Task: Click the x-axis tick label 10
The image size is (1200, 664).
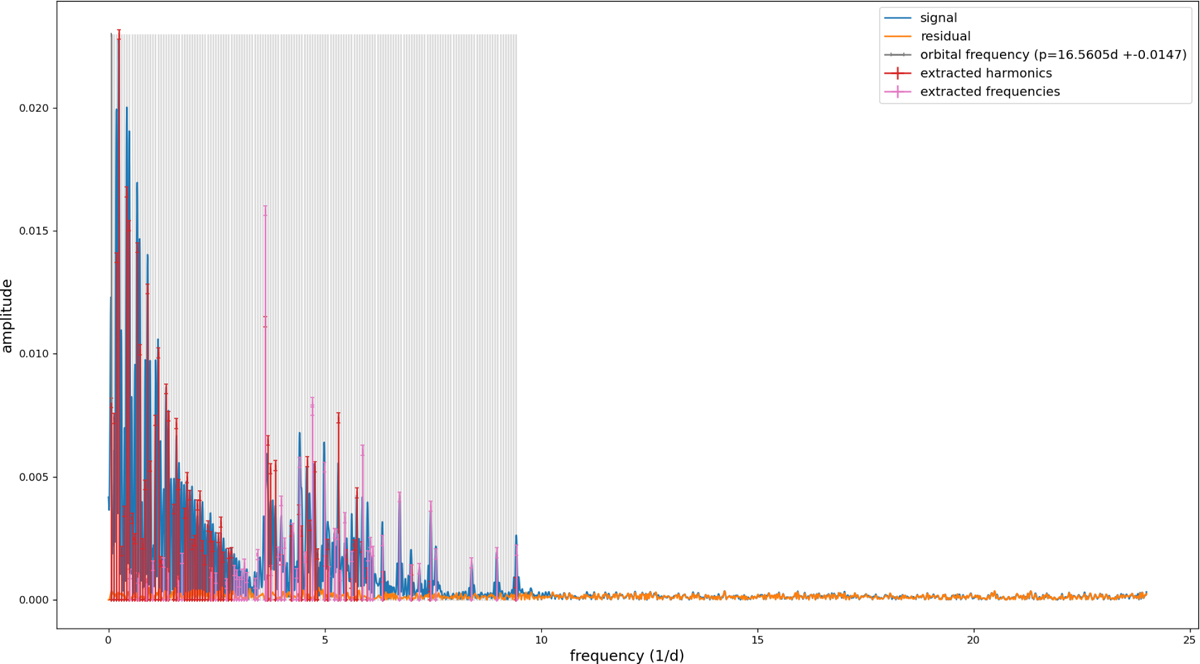Action: point(541,638)
